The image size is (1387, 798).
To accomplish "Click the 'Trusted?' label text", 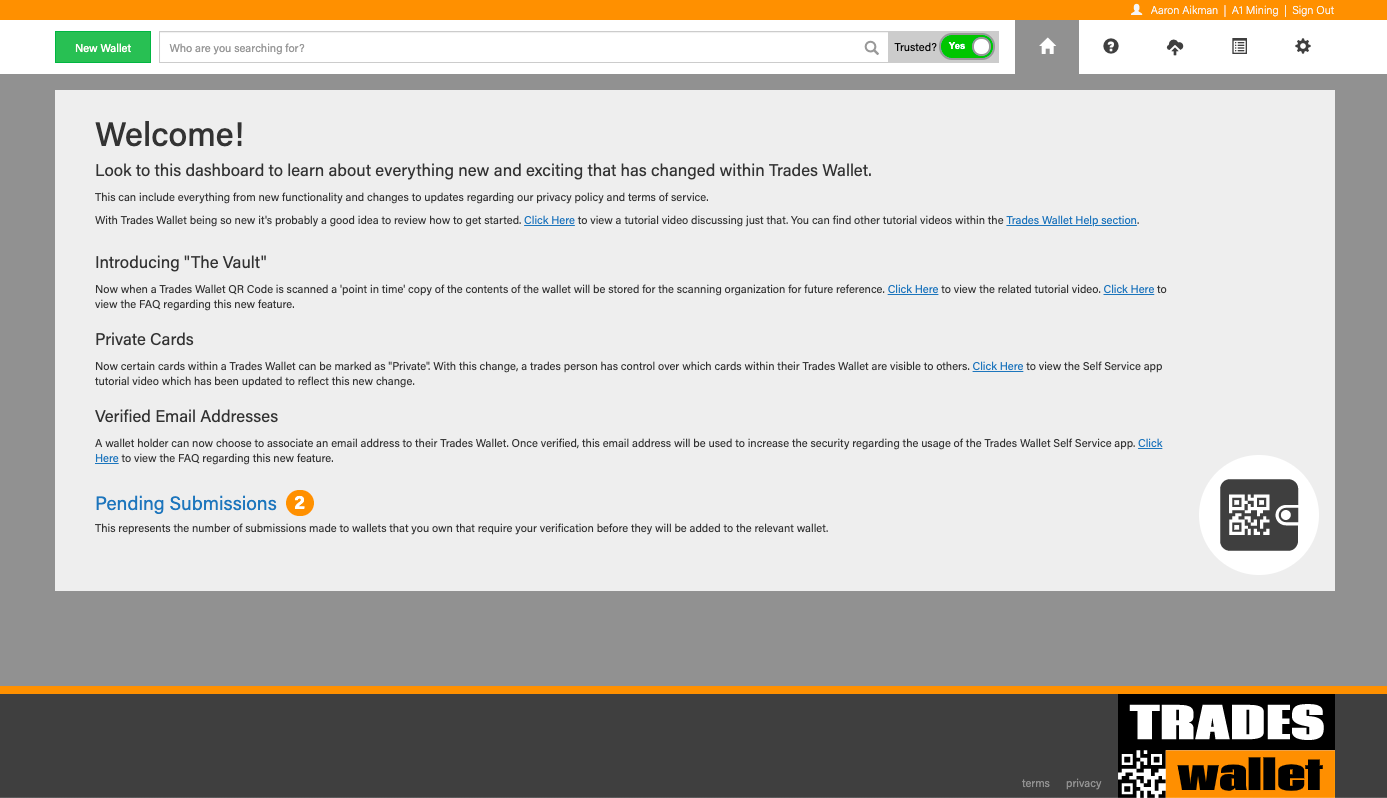I will pos(915,48).
